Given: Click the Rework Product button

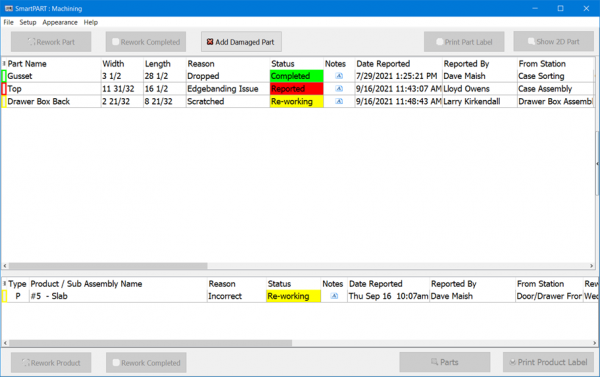Looking at the screenshot, I should click(51, 362).
